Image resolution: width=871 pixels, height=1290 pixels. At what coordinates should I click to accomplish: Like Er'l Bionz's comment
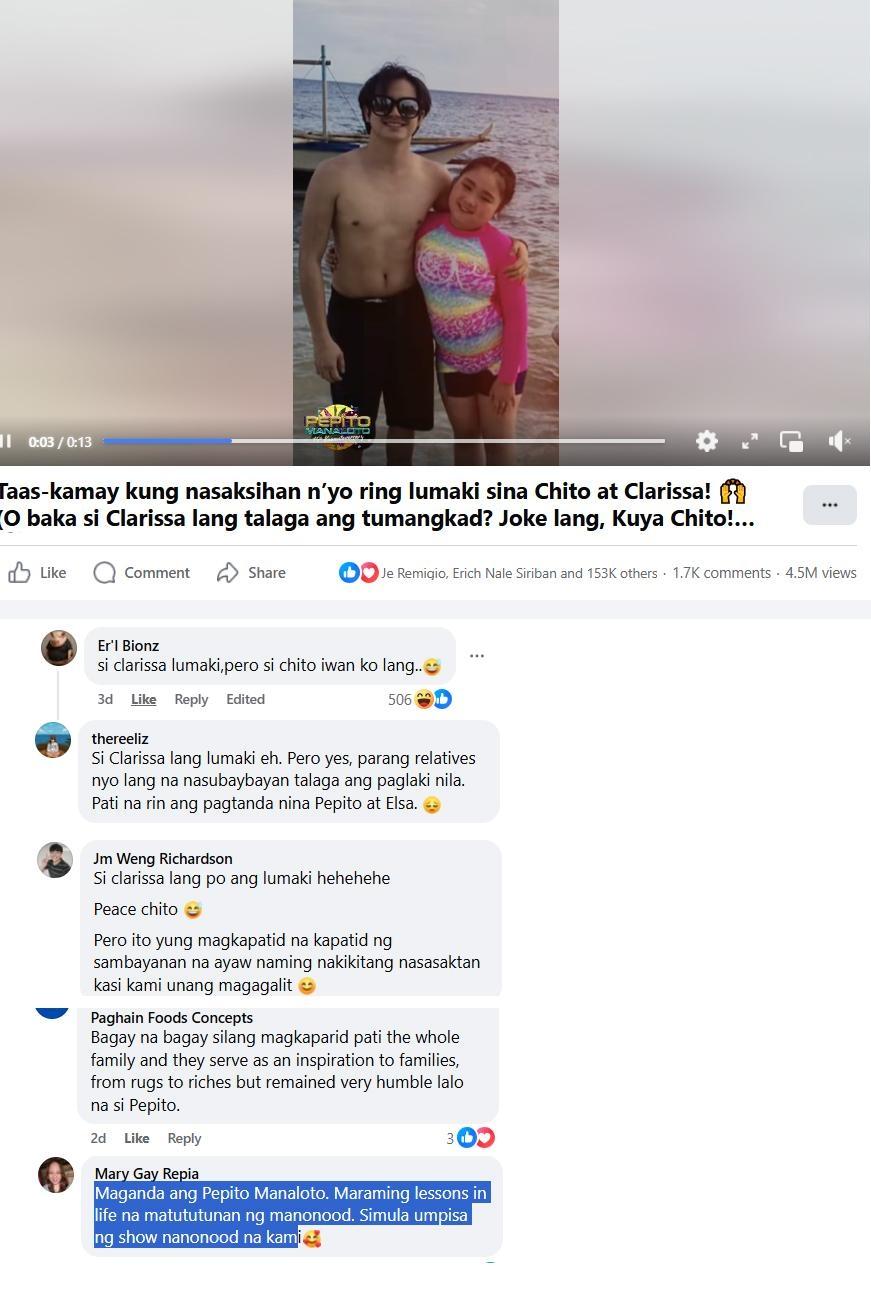[144, 699]
